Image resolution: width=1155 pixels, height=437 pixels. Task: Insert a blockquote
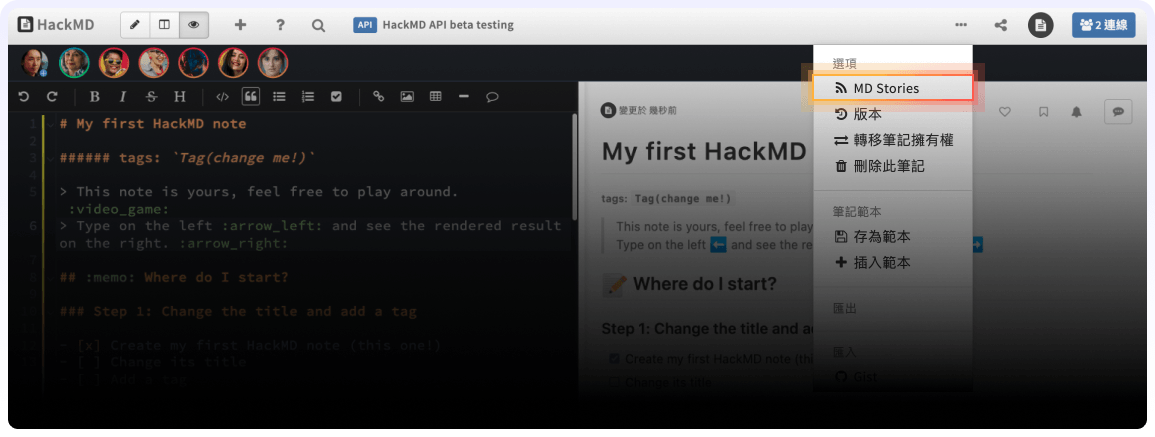[x=250, y=96]
